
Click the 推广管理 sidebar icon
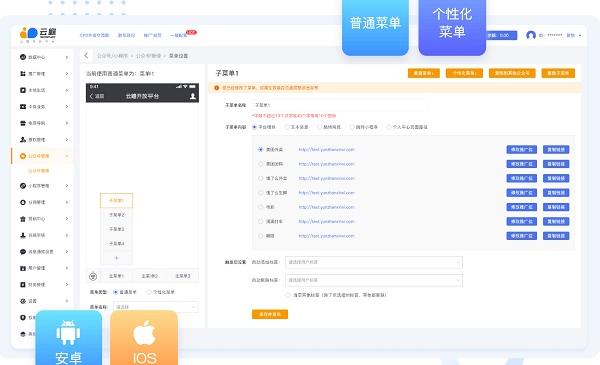[x=23, y=73]
